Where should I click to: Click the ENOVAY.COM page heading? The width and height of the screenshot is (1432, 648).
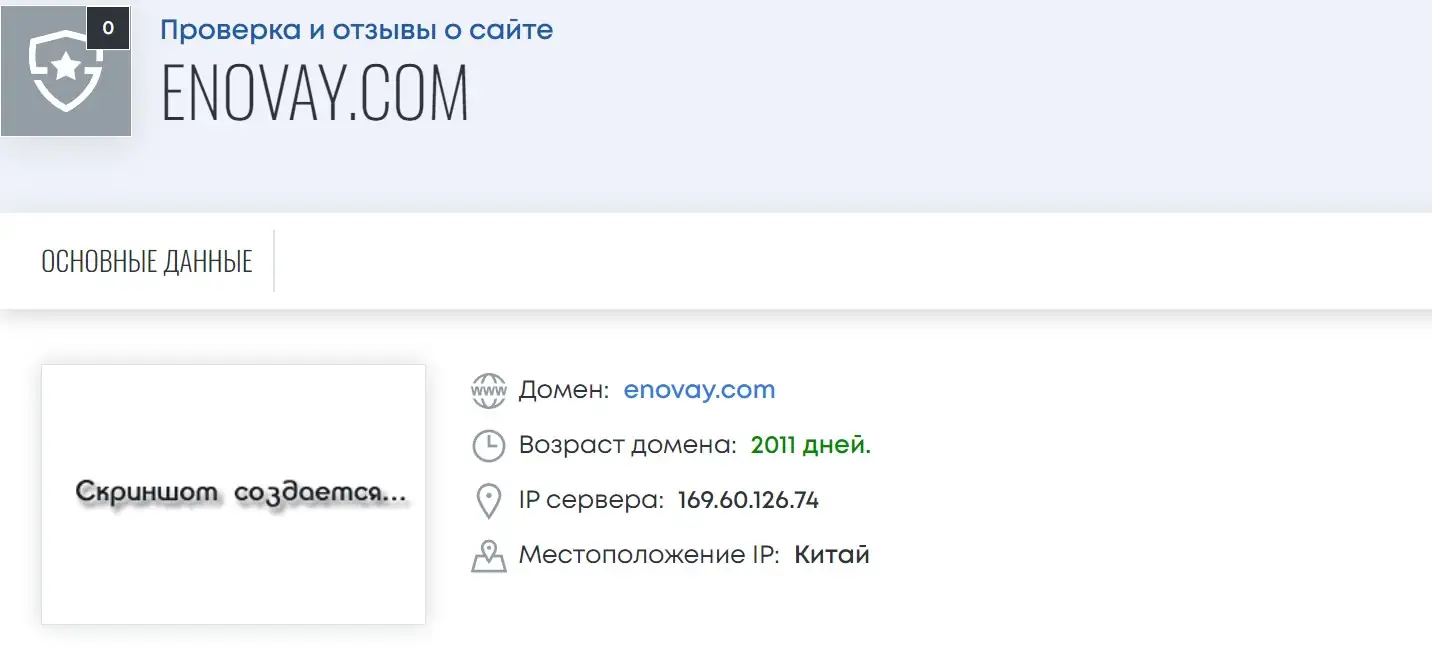[315, 96]
